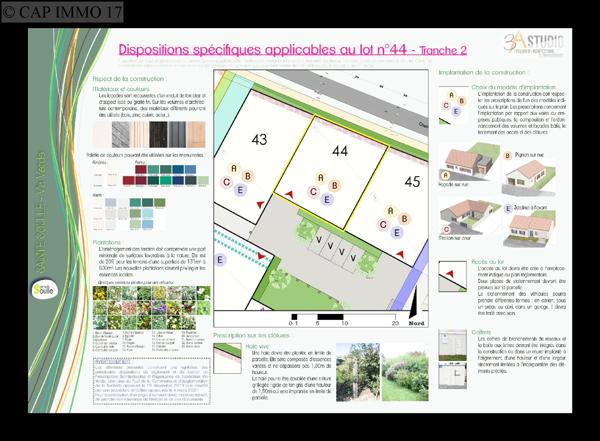Viewport: 600px width, 441px height.
Task: Select circle A marker in lot 44
Action: pyautogui.click(x=319, y=178)
